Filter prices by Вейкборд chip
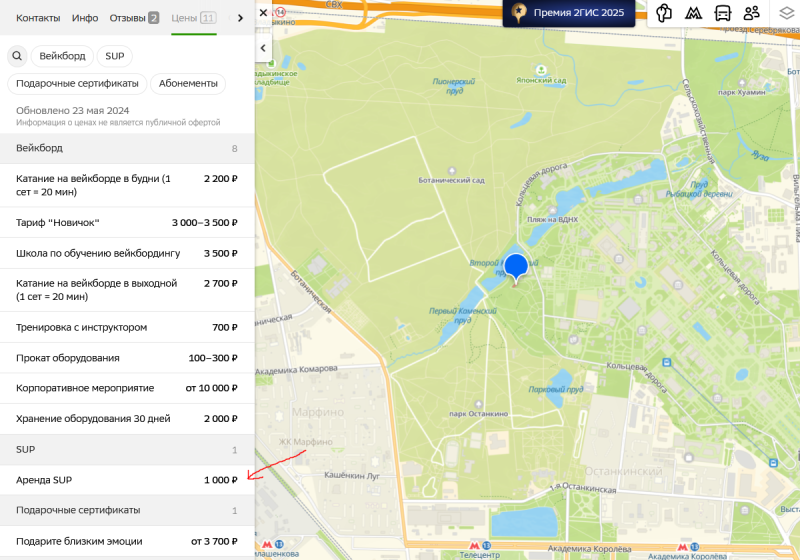Image resolution: width=800 pixels, height=560 pixels. coord(62,56)
